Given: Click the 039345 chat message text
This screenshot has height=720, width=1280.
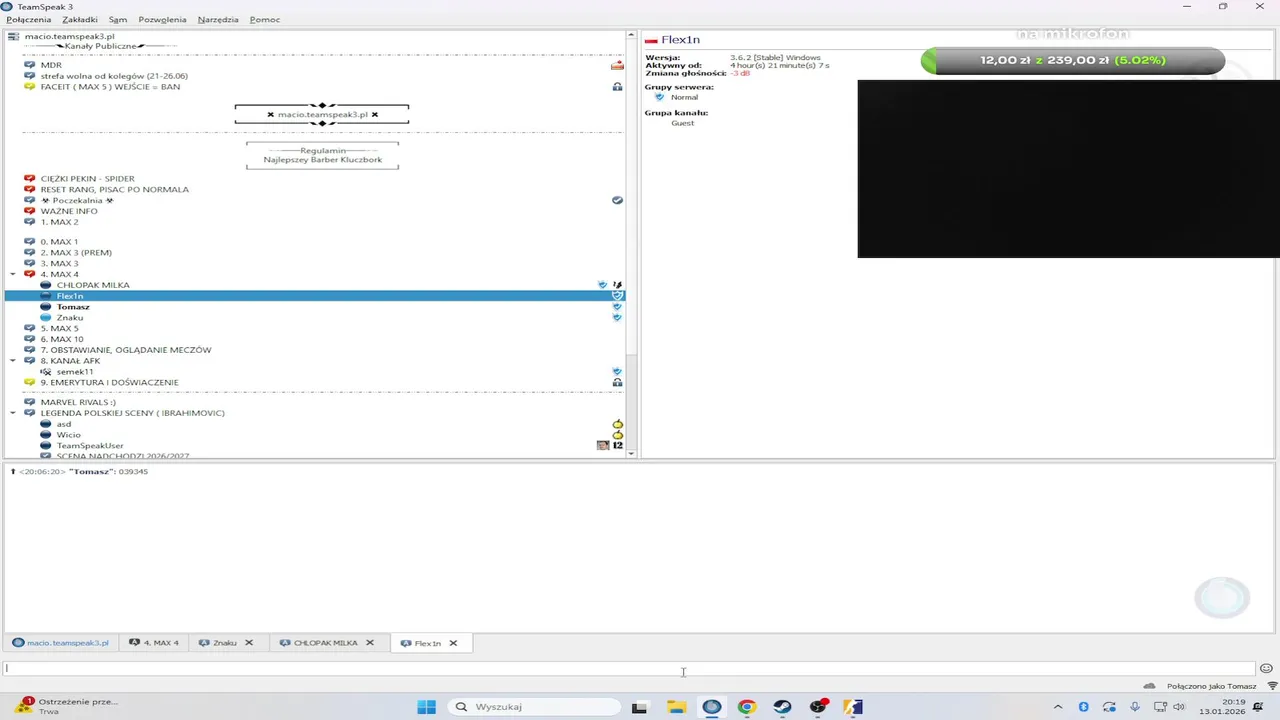Looking at the screenshot, I should pos(133,472).
